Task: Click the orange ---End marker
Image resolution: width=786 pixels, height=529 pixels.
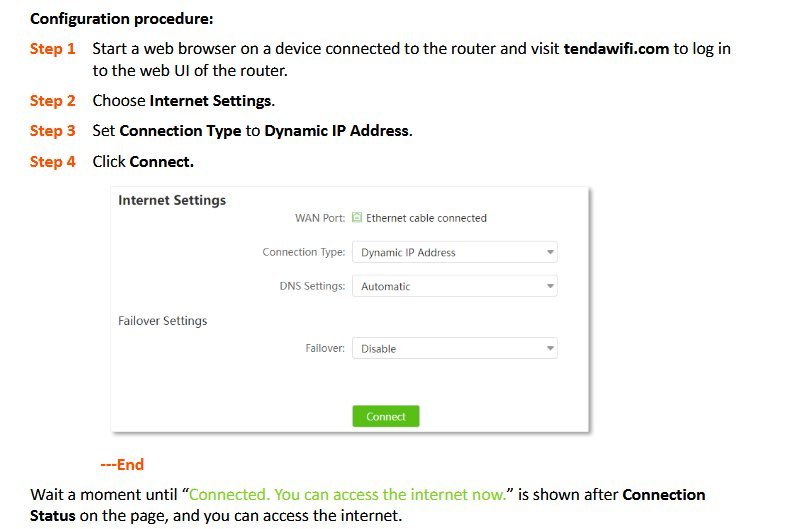Action: point(122,464)
